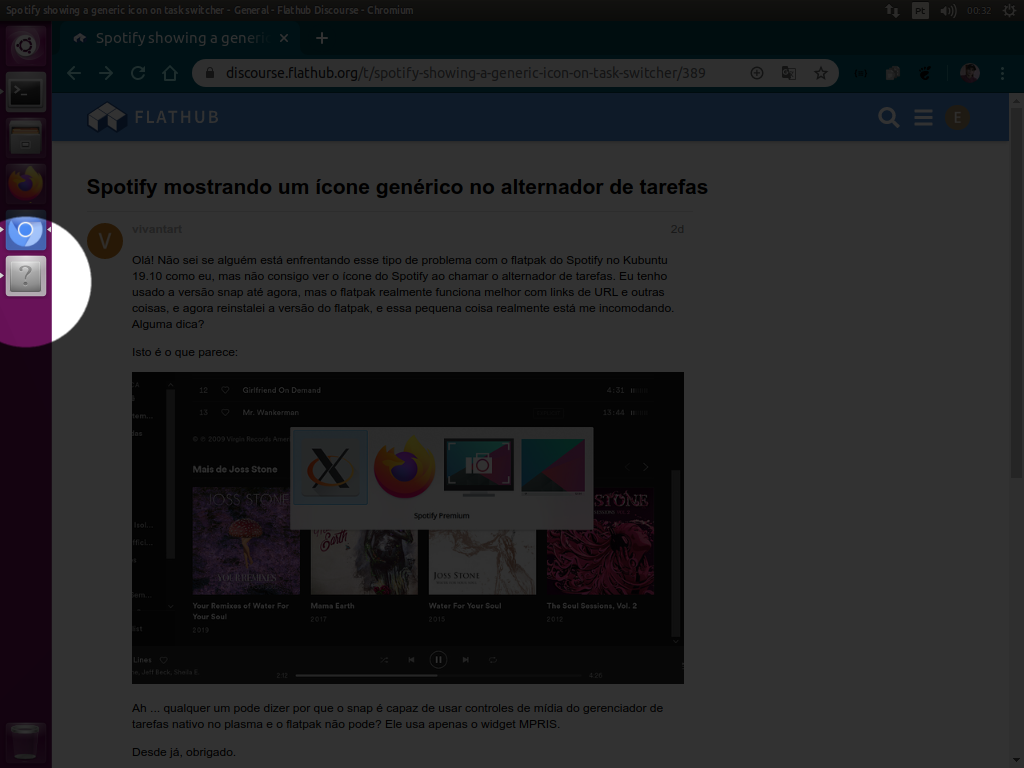Image resolution: width=1024 pixels, height=768 pixels.
Task: Open the 00:32 clock menu
Action: [x=979, y=10]
